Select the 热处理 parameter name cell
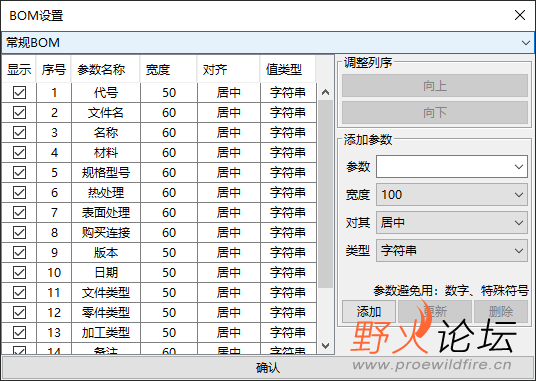The width and height of the screenshot is (536, 381). [x=106, y=192]
